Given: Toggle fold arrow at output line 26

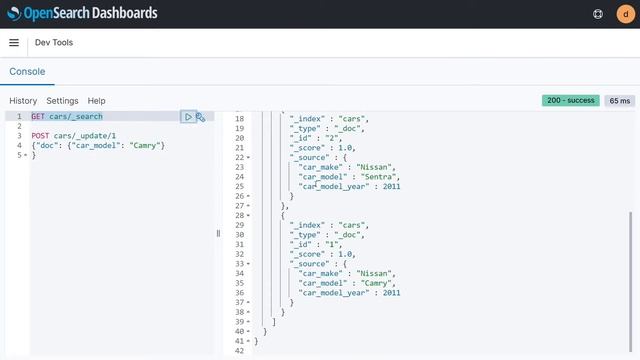Looking at the screenshot, I should pyautogui.click(x=248, y=196).
